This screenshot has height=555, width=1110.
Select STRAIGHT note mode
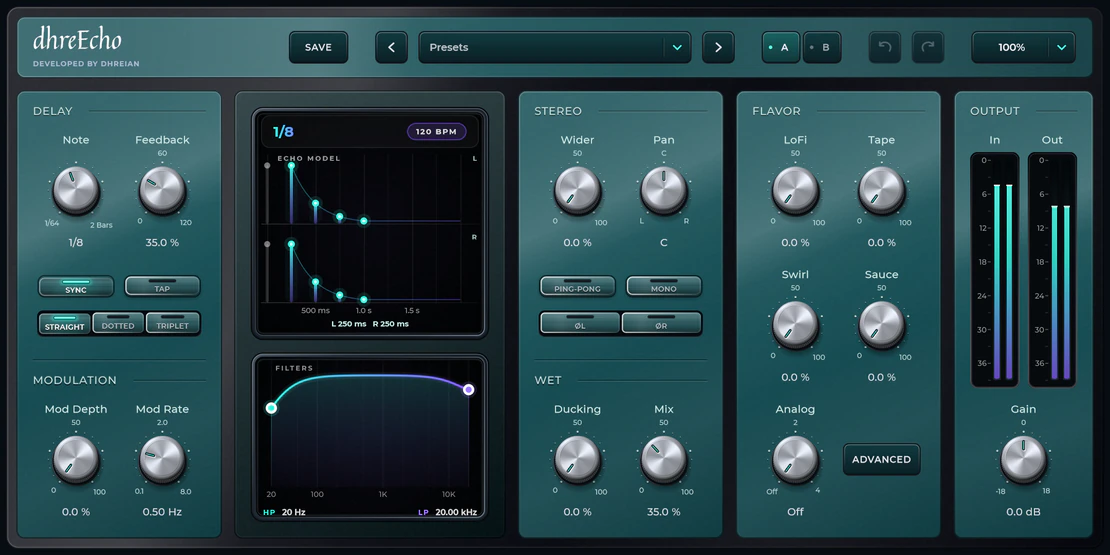(64, 323)
